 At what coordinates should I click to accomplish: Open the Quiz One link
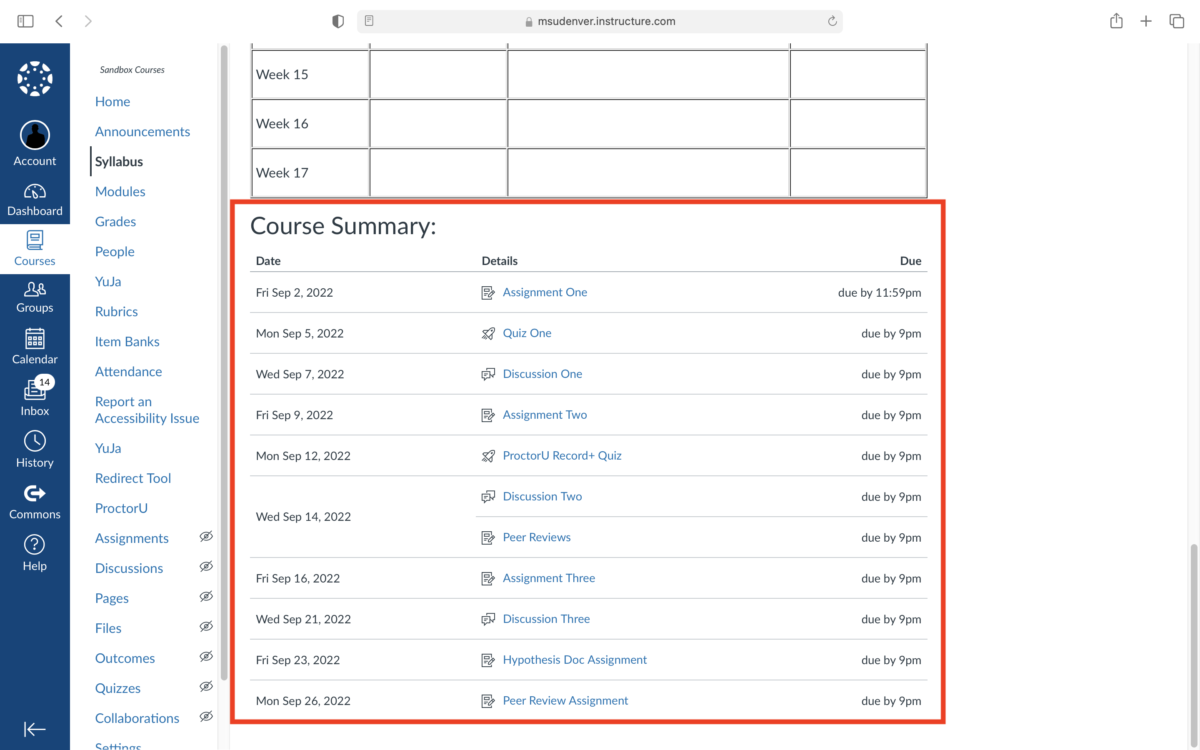tap(527, 333)
